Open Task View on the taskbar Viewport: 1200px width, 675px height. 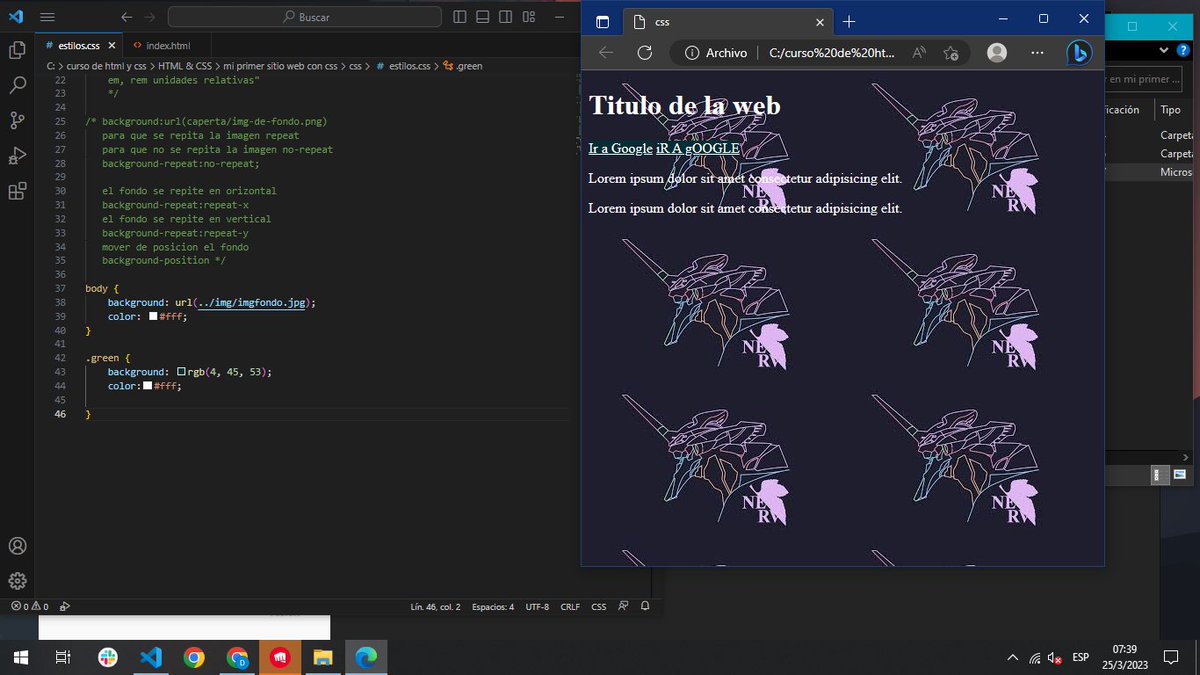[62, 657]
